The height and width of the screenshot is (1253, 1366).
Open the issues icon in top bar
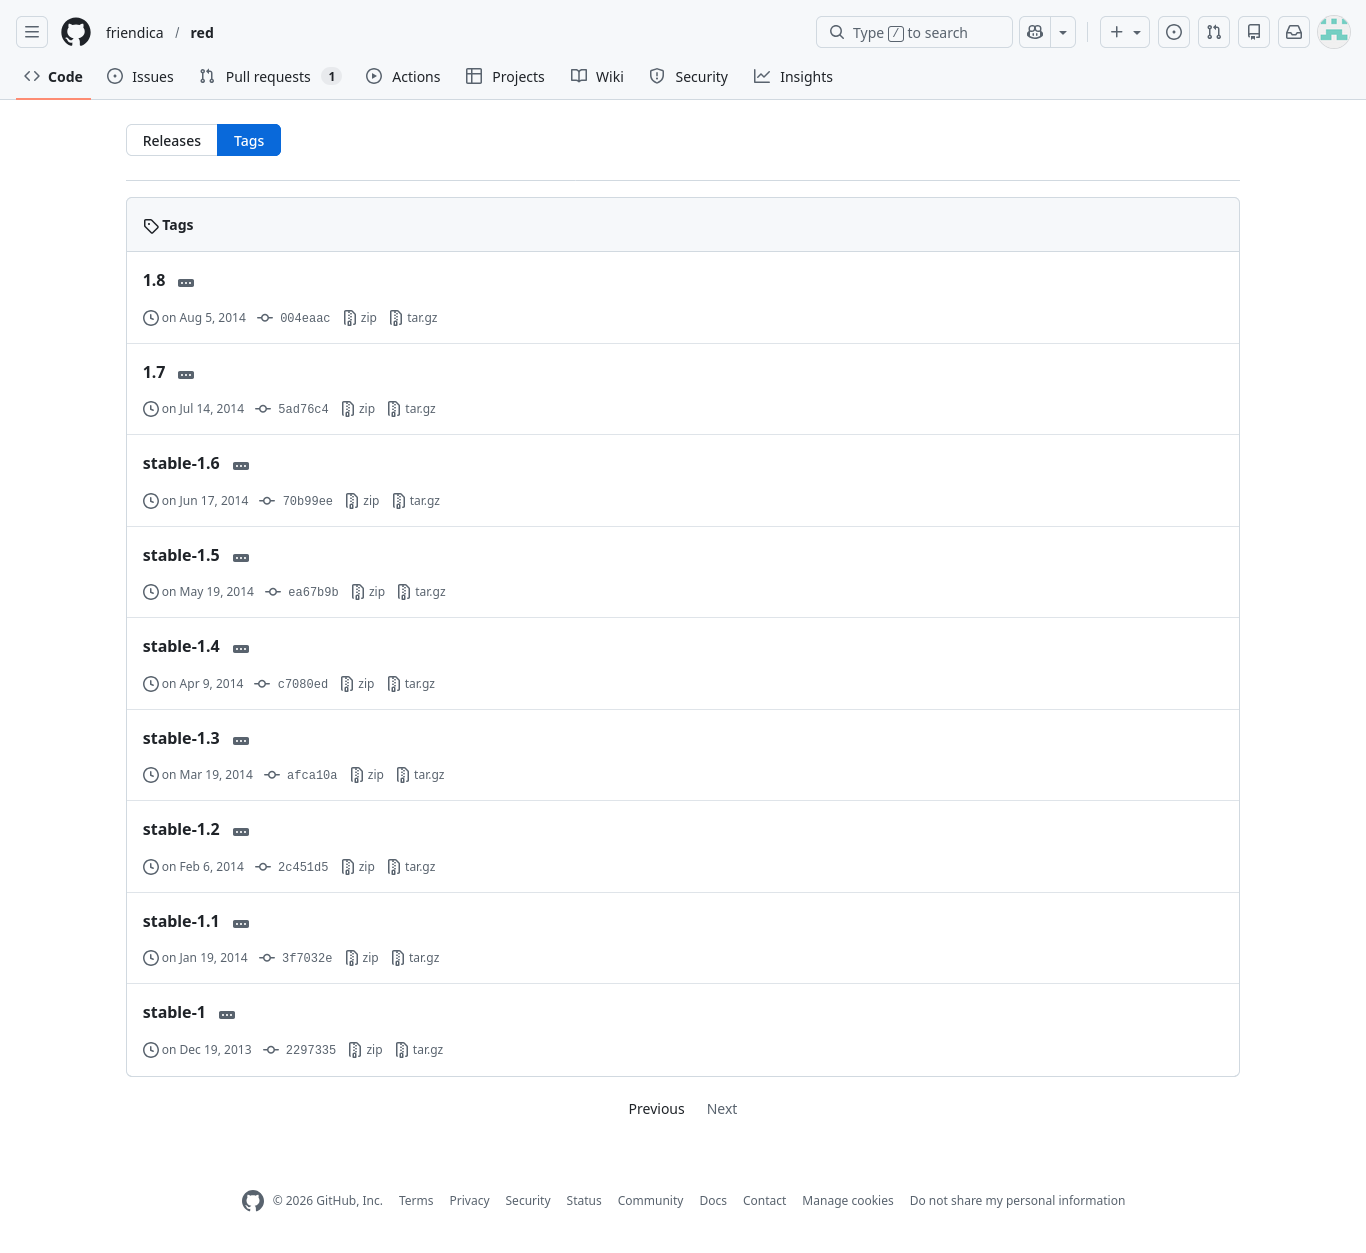pyautogui.click(x=1174, y=32)
